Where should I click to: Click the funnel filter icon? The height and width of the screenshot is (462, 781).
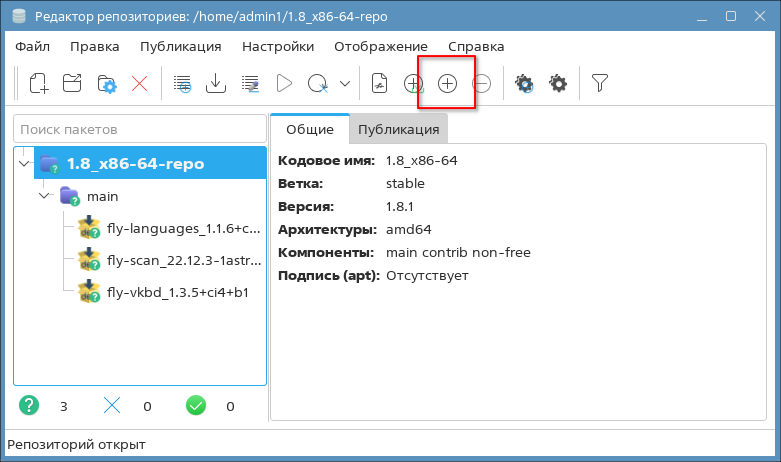[599, 84]
